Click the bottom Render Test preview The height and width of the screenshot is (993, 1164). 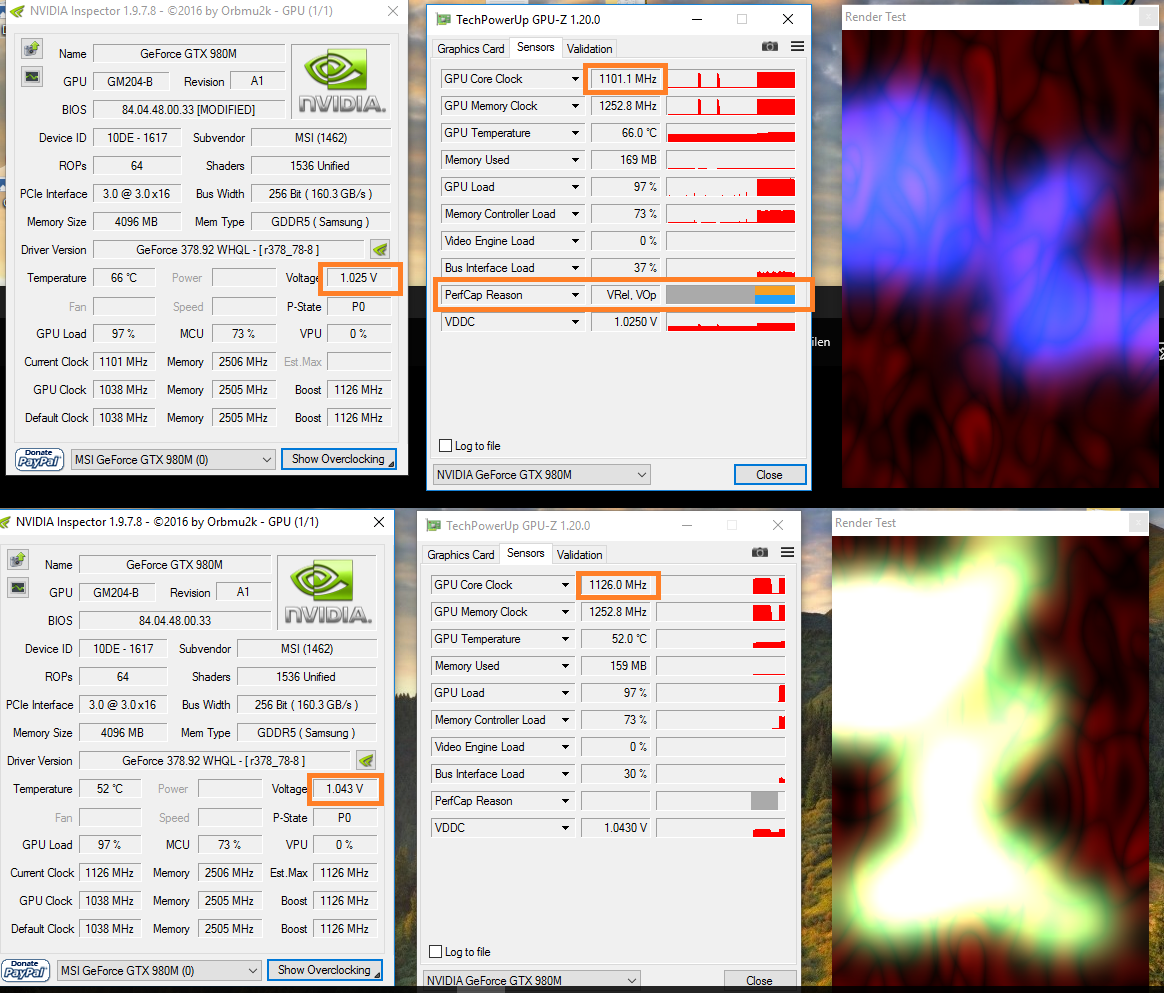click(x=990, y=760)
